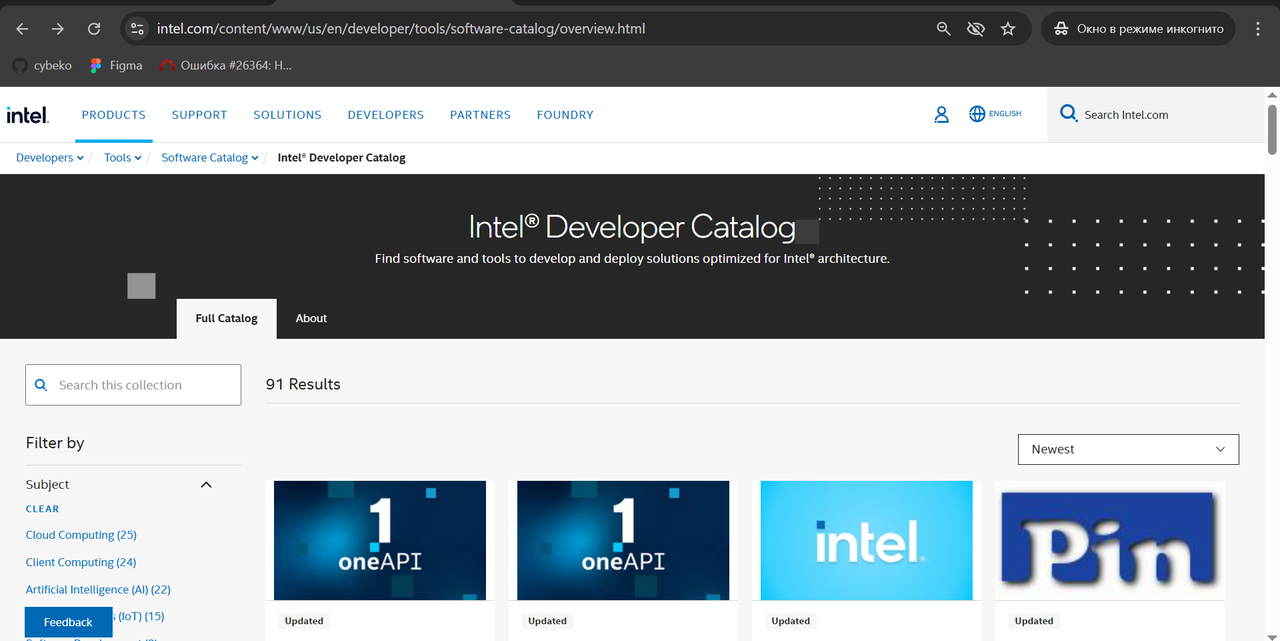Reload the page with refresh icon
This screenshot has height=641, width=1280.
point(94,29)
